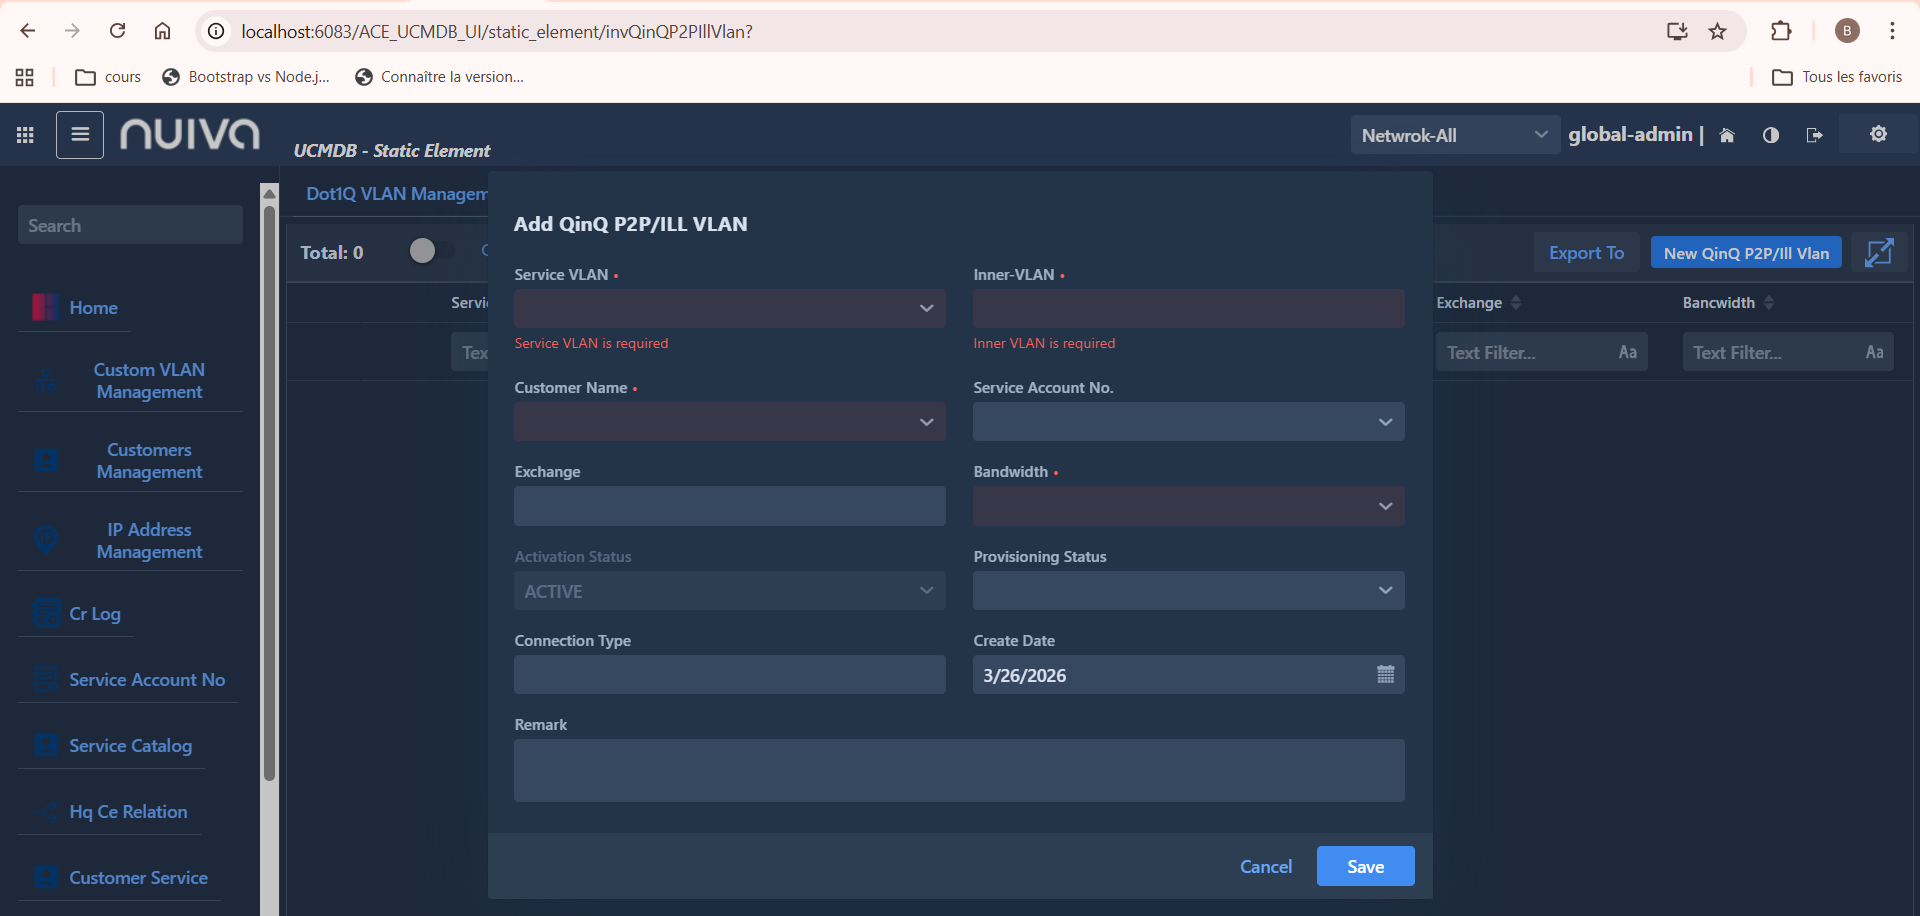Cancel the Add QinQ VLAN dialog
The height and width of the screenshot is (916, 1920).
coord(1265,867)
